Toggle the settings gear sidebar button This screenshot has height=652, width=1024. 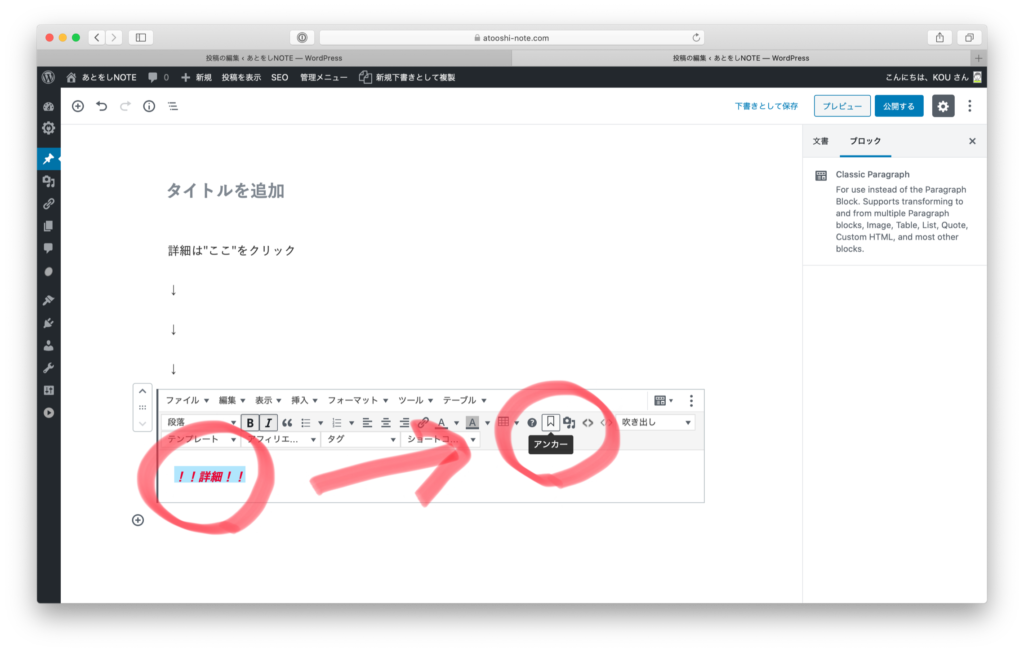[x=943, y=106]
